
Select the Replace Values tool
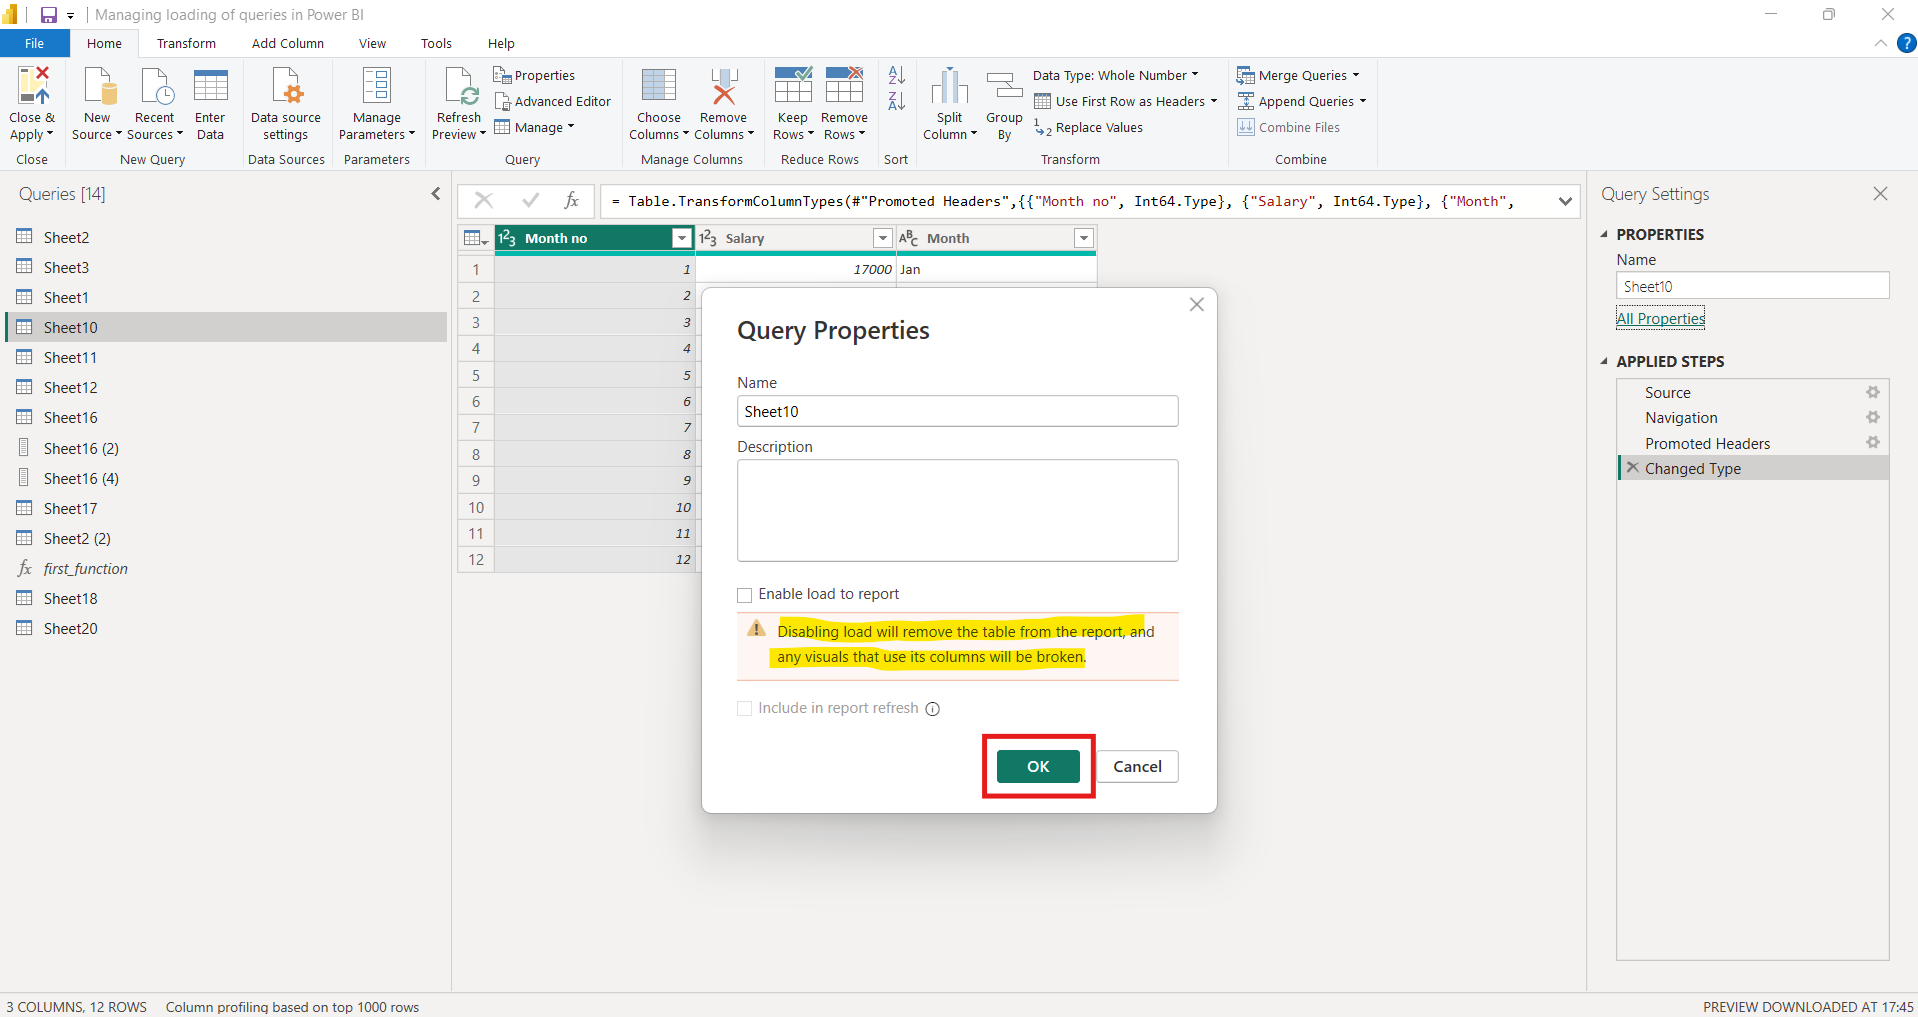1097,127
